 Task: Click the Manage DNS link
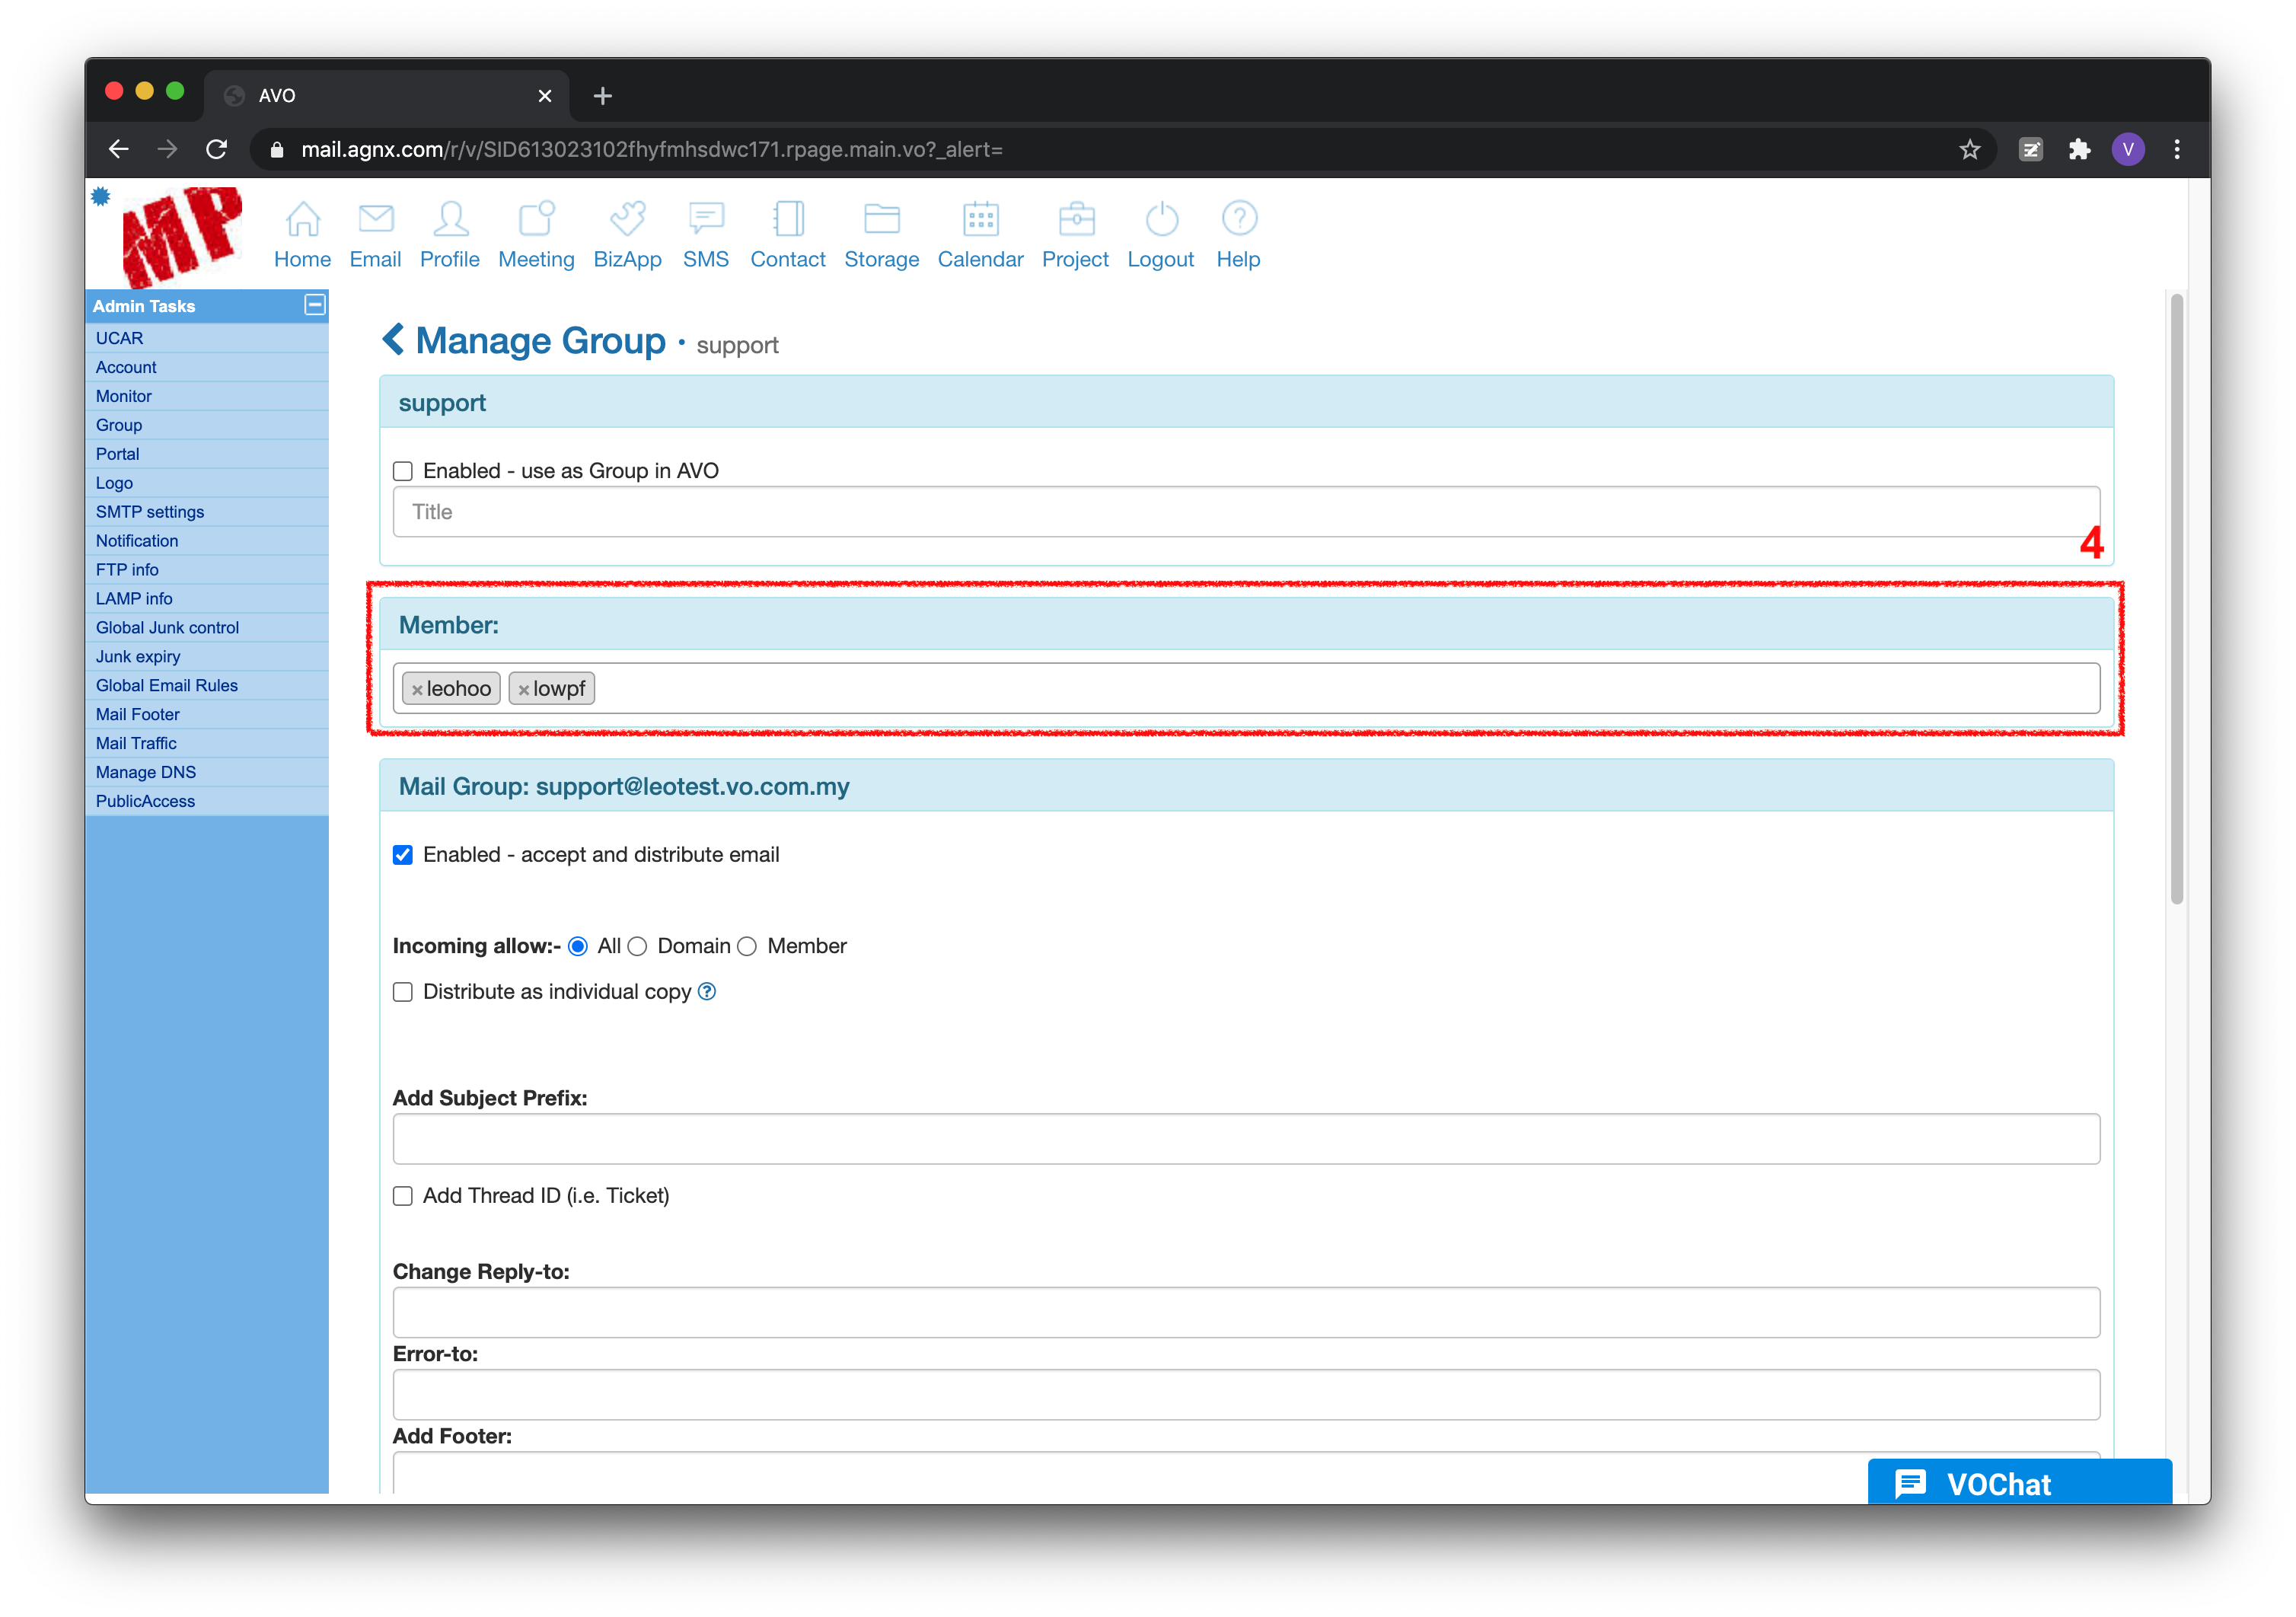(146, 772)
